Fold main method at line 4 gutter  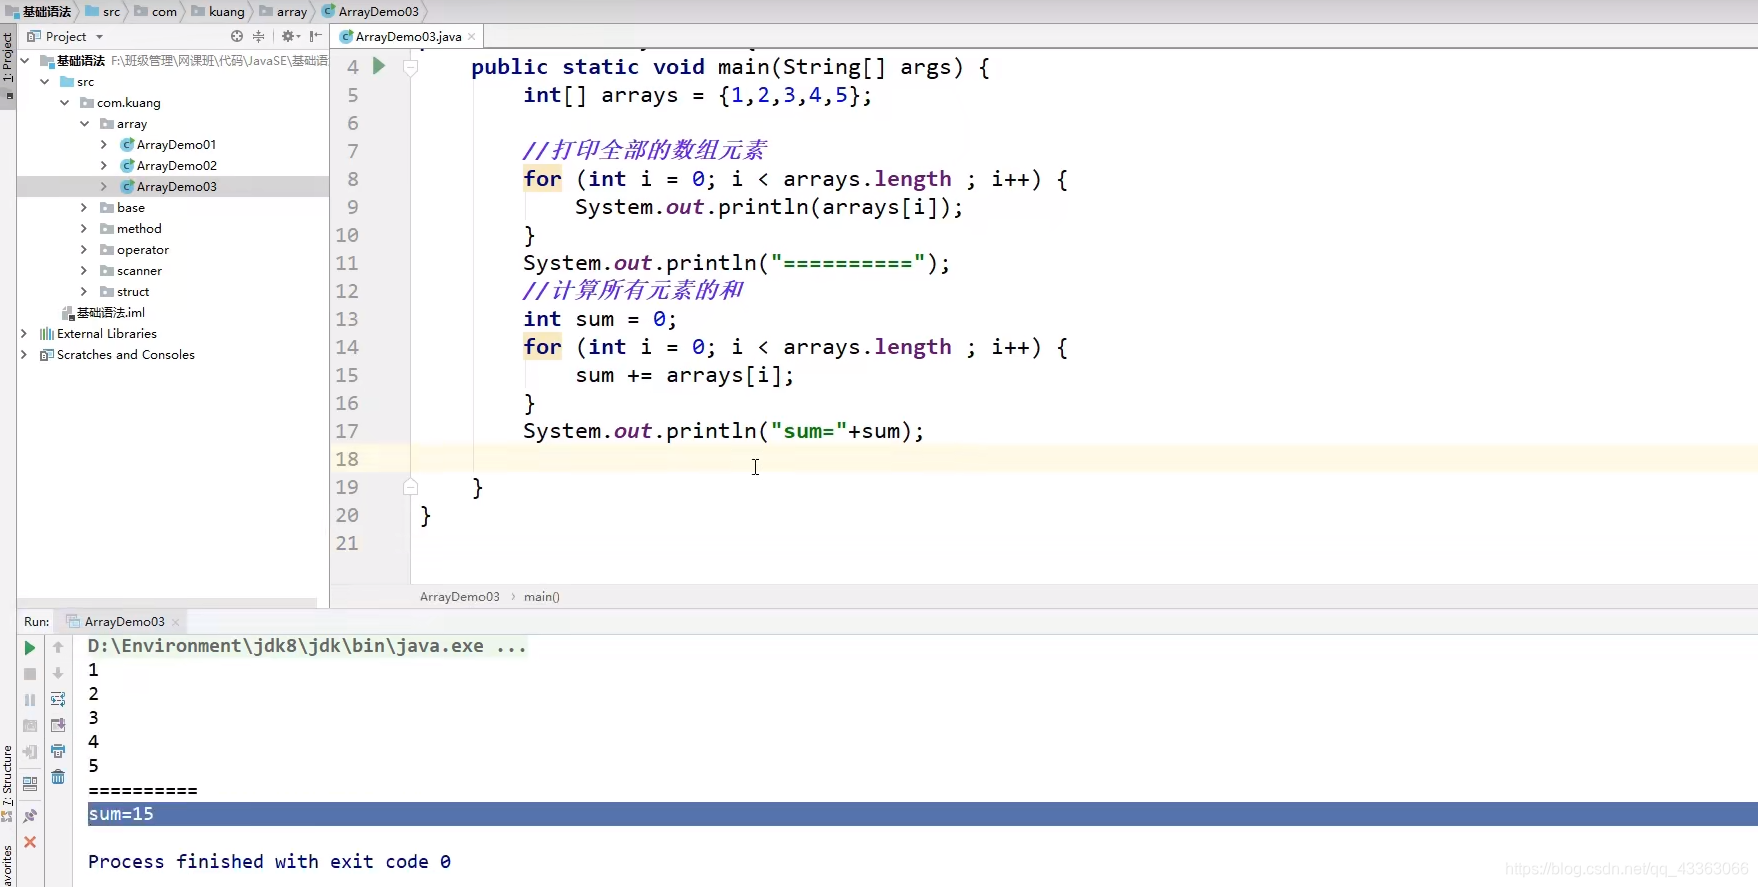(410, 67)
